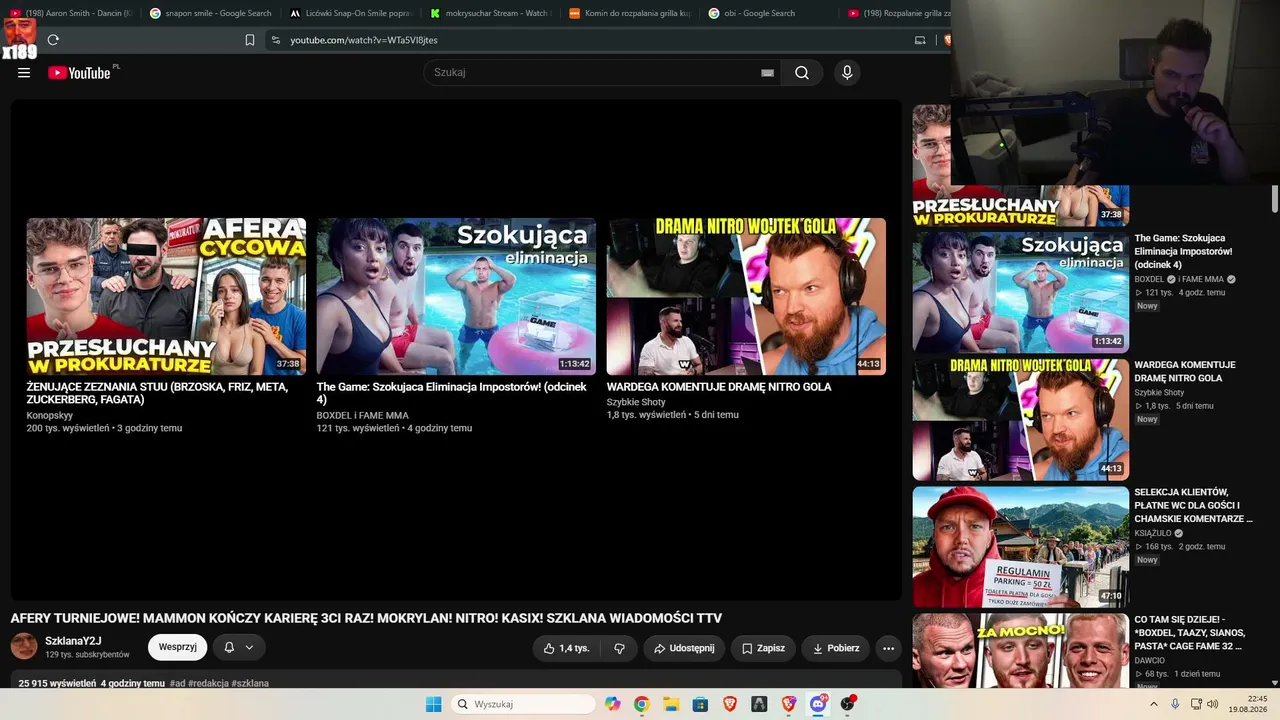Open DRAMA NITRO WOJTEK GOLA end-screen thumbnail

pyautogui.click(x=746, y=296)
